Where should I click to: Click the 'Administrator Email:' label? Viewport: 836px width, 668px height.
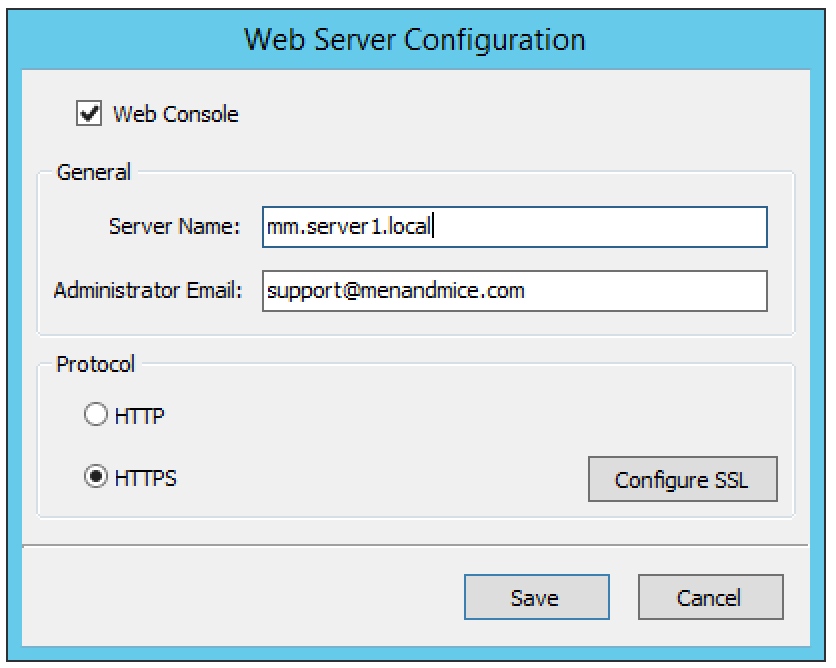148,291
